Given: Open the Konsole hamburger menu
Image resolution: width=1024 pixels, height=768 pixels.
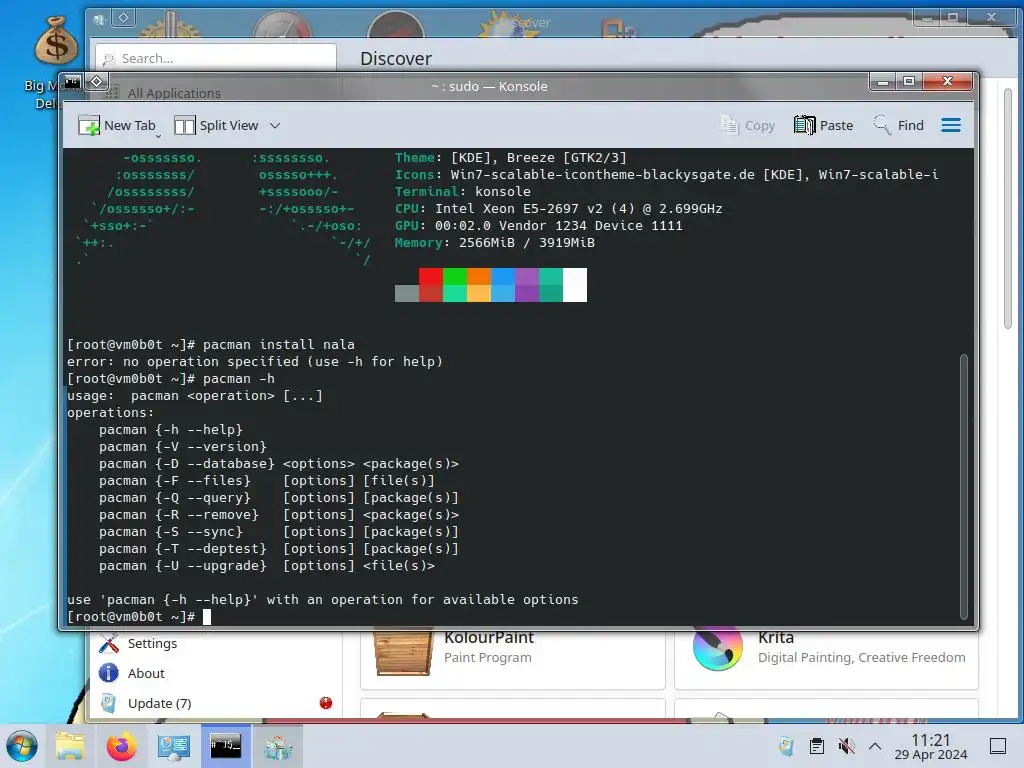Looking at the screenshot, I should tap(951, 125).
